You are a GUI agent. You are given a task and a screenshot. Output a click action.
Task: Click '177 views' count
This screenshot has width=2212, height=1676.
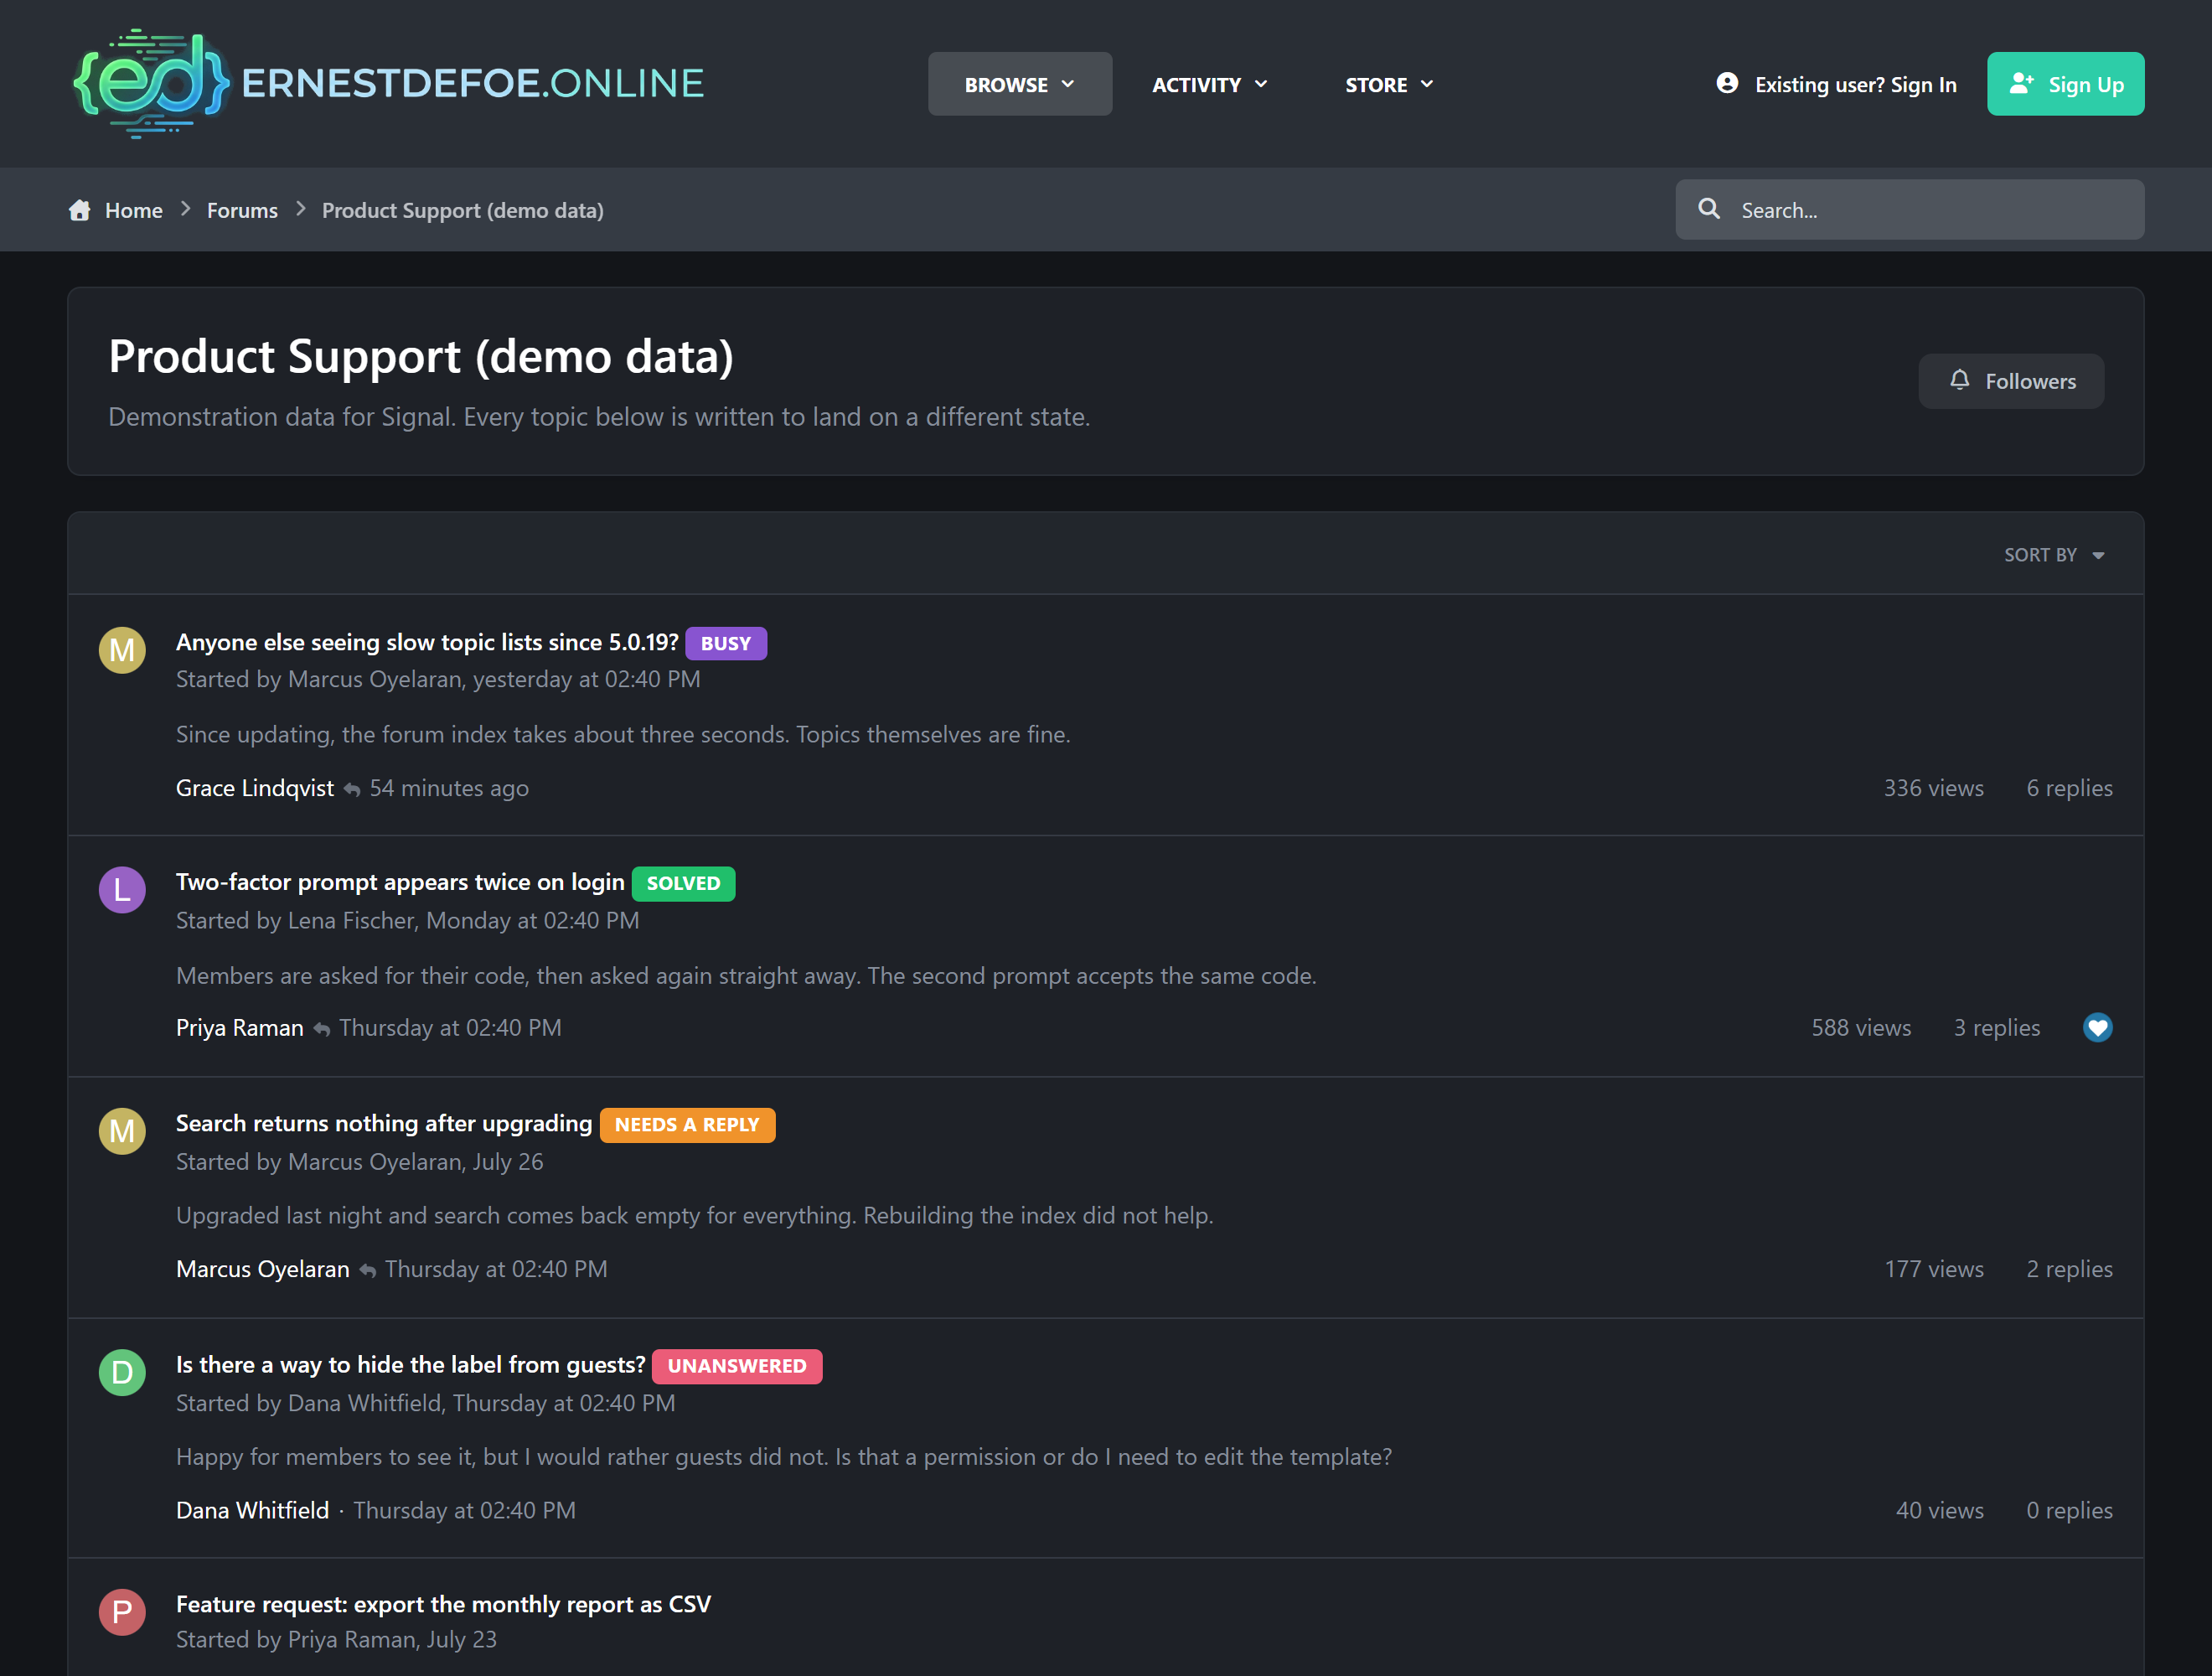(x=1934, y=1269)
